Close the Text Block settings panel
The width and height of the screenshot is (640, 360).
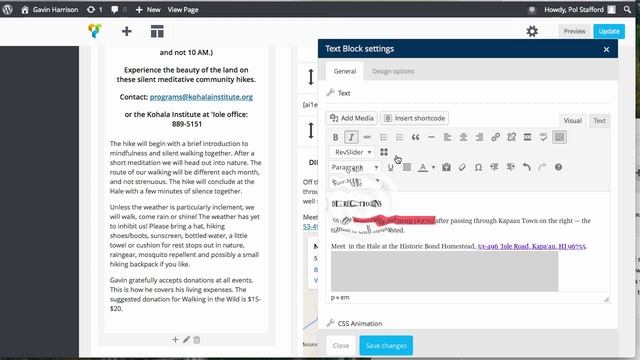pyautogui.click(x=606, y=49)
